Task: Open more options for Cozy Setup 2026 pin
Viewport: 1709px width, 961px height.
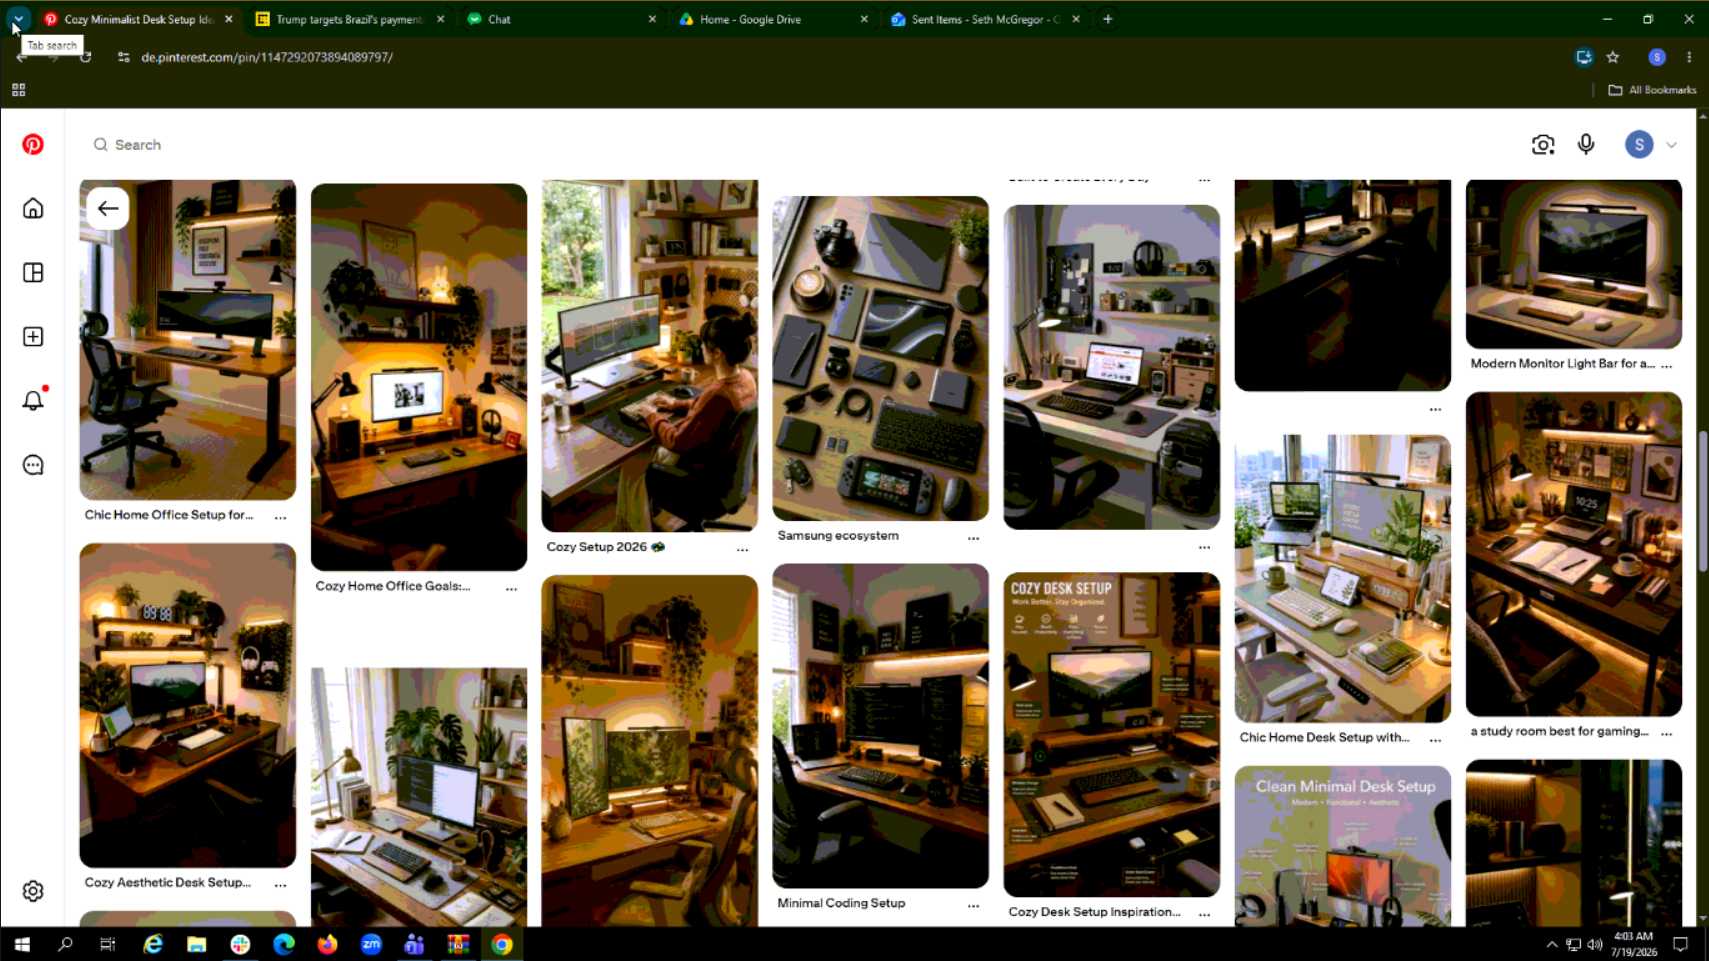Action: click(743, 549)
